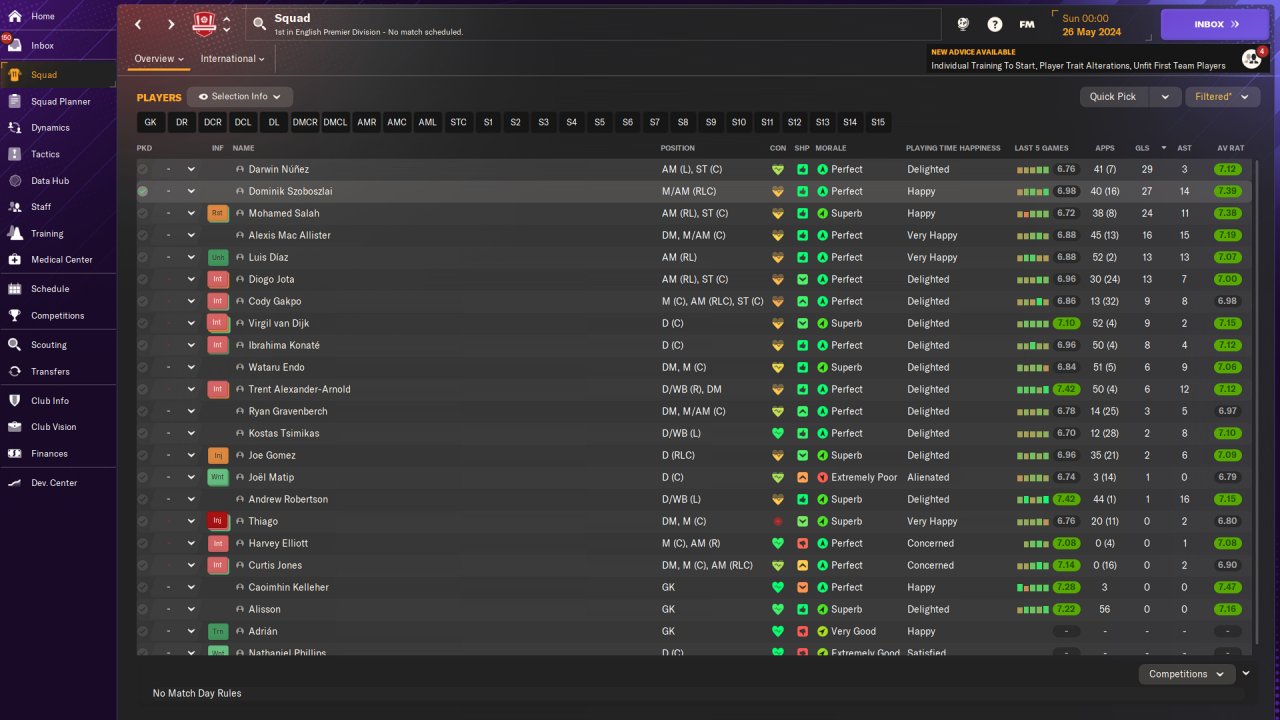Open the advice avatar with 4 notifications
The width and height of the screenshot is (1280, 720).
pos(1252,59)
